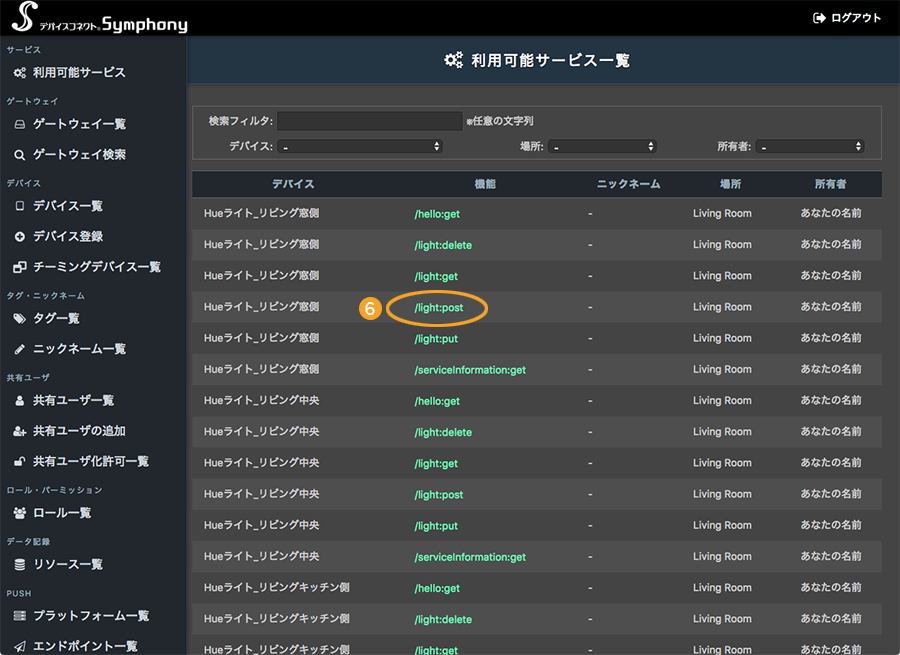Open /light:get for リビング窓側
This screenshot has width=900, height=655.
tap(436, 277)
